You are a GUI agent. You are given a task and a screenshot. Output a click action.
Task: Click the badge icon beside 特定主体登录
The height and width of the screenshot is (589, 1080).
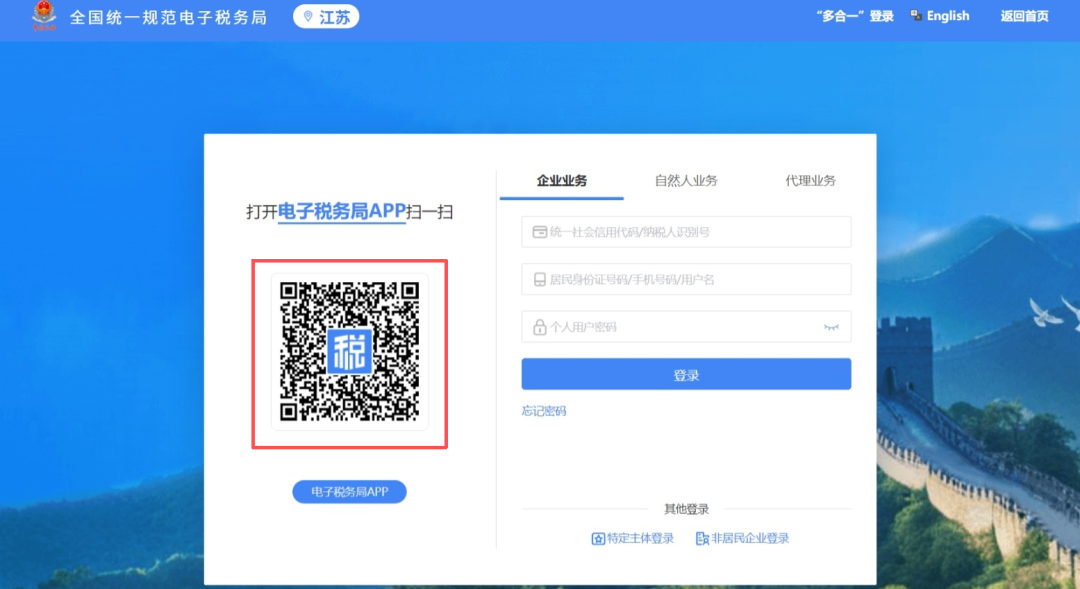pos(598,539)
